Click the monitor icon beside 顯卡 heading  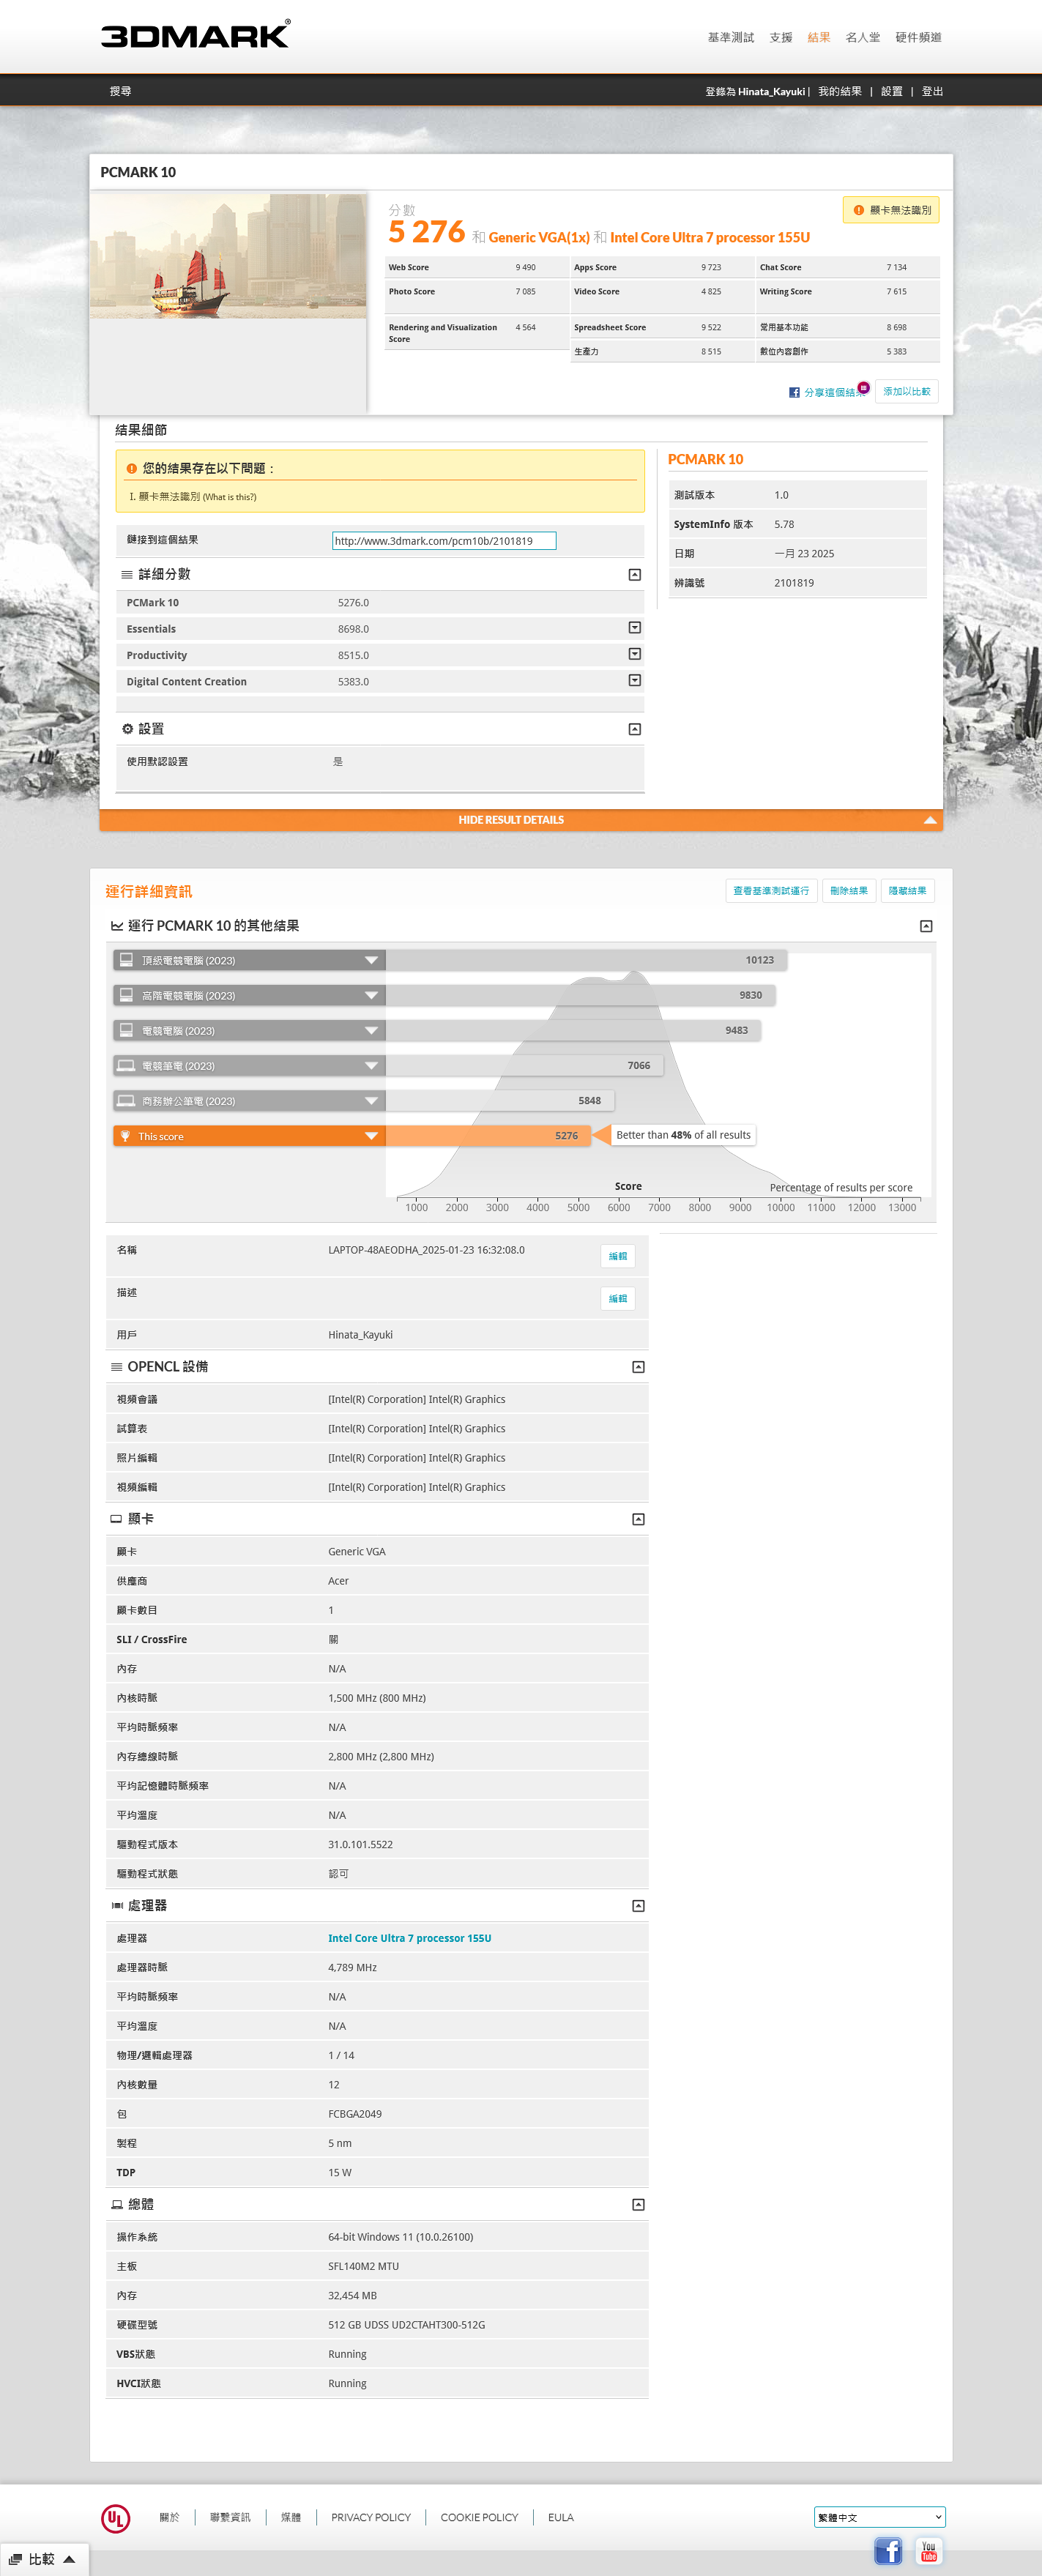(116, 1519)
